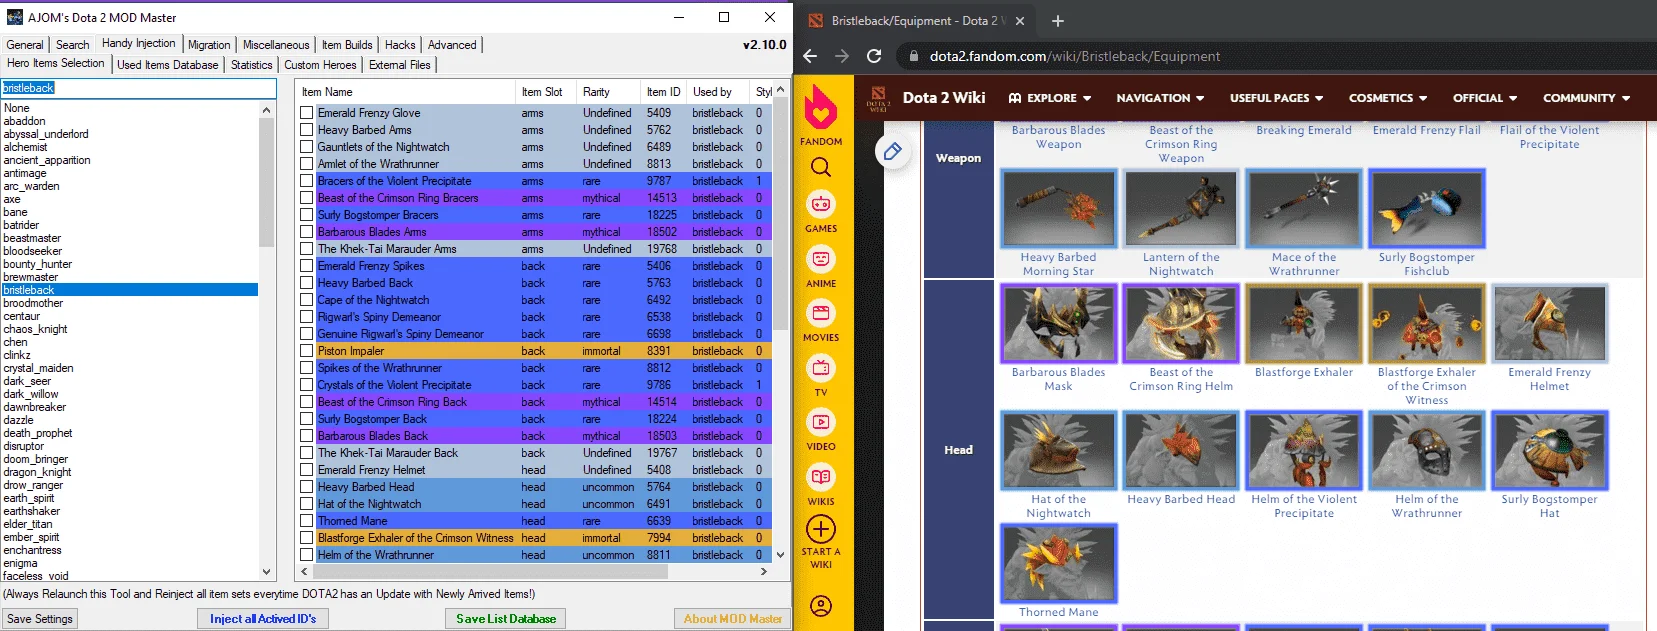Click the MOD Master app title icon
This screenshot has width=1657, height=631.
tap(14, 17)
